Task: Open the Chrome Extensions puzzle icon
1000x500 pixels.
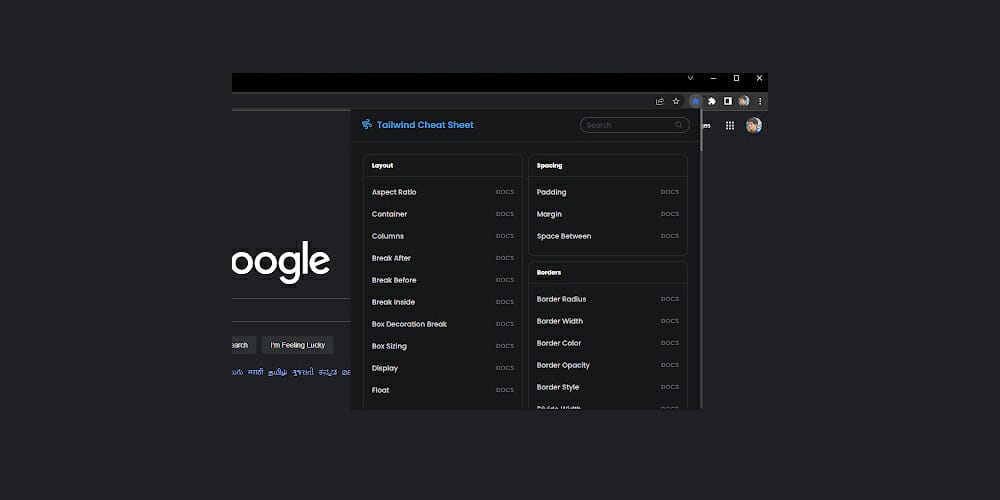Action: [712, 101]
